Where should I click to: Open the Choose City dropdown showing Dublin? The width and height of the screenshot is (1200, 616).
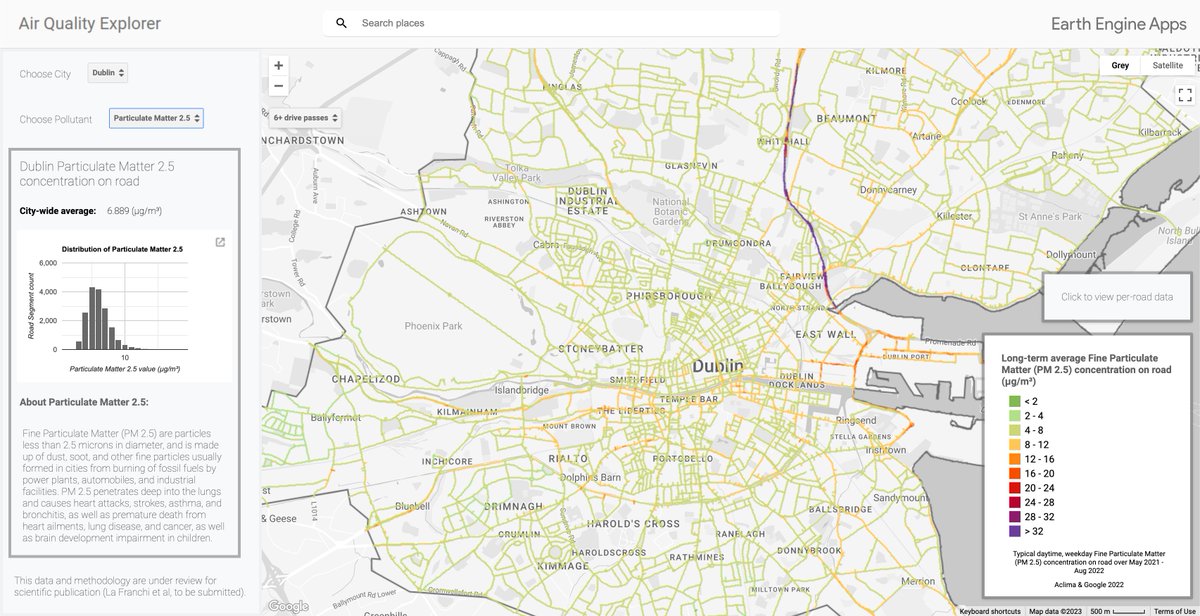pyautogui.click(x=108, y=73)
